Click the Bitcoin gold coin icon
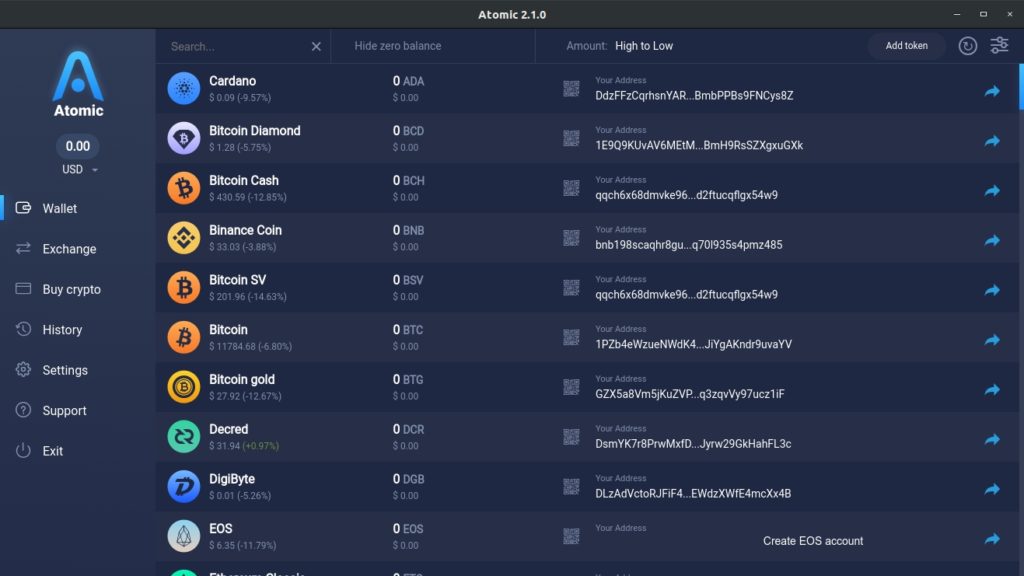 [184, 387]
